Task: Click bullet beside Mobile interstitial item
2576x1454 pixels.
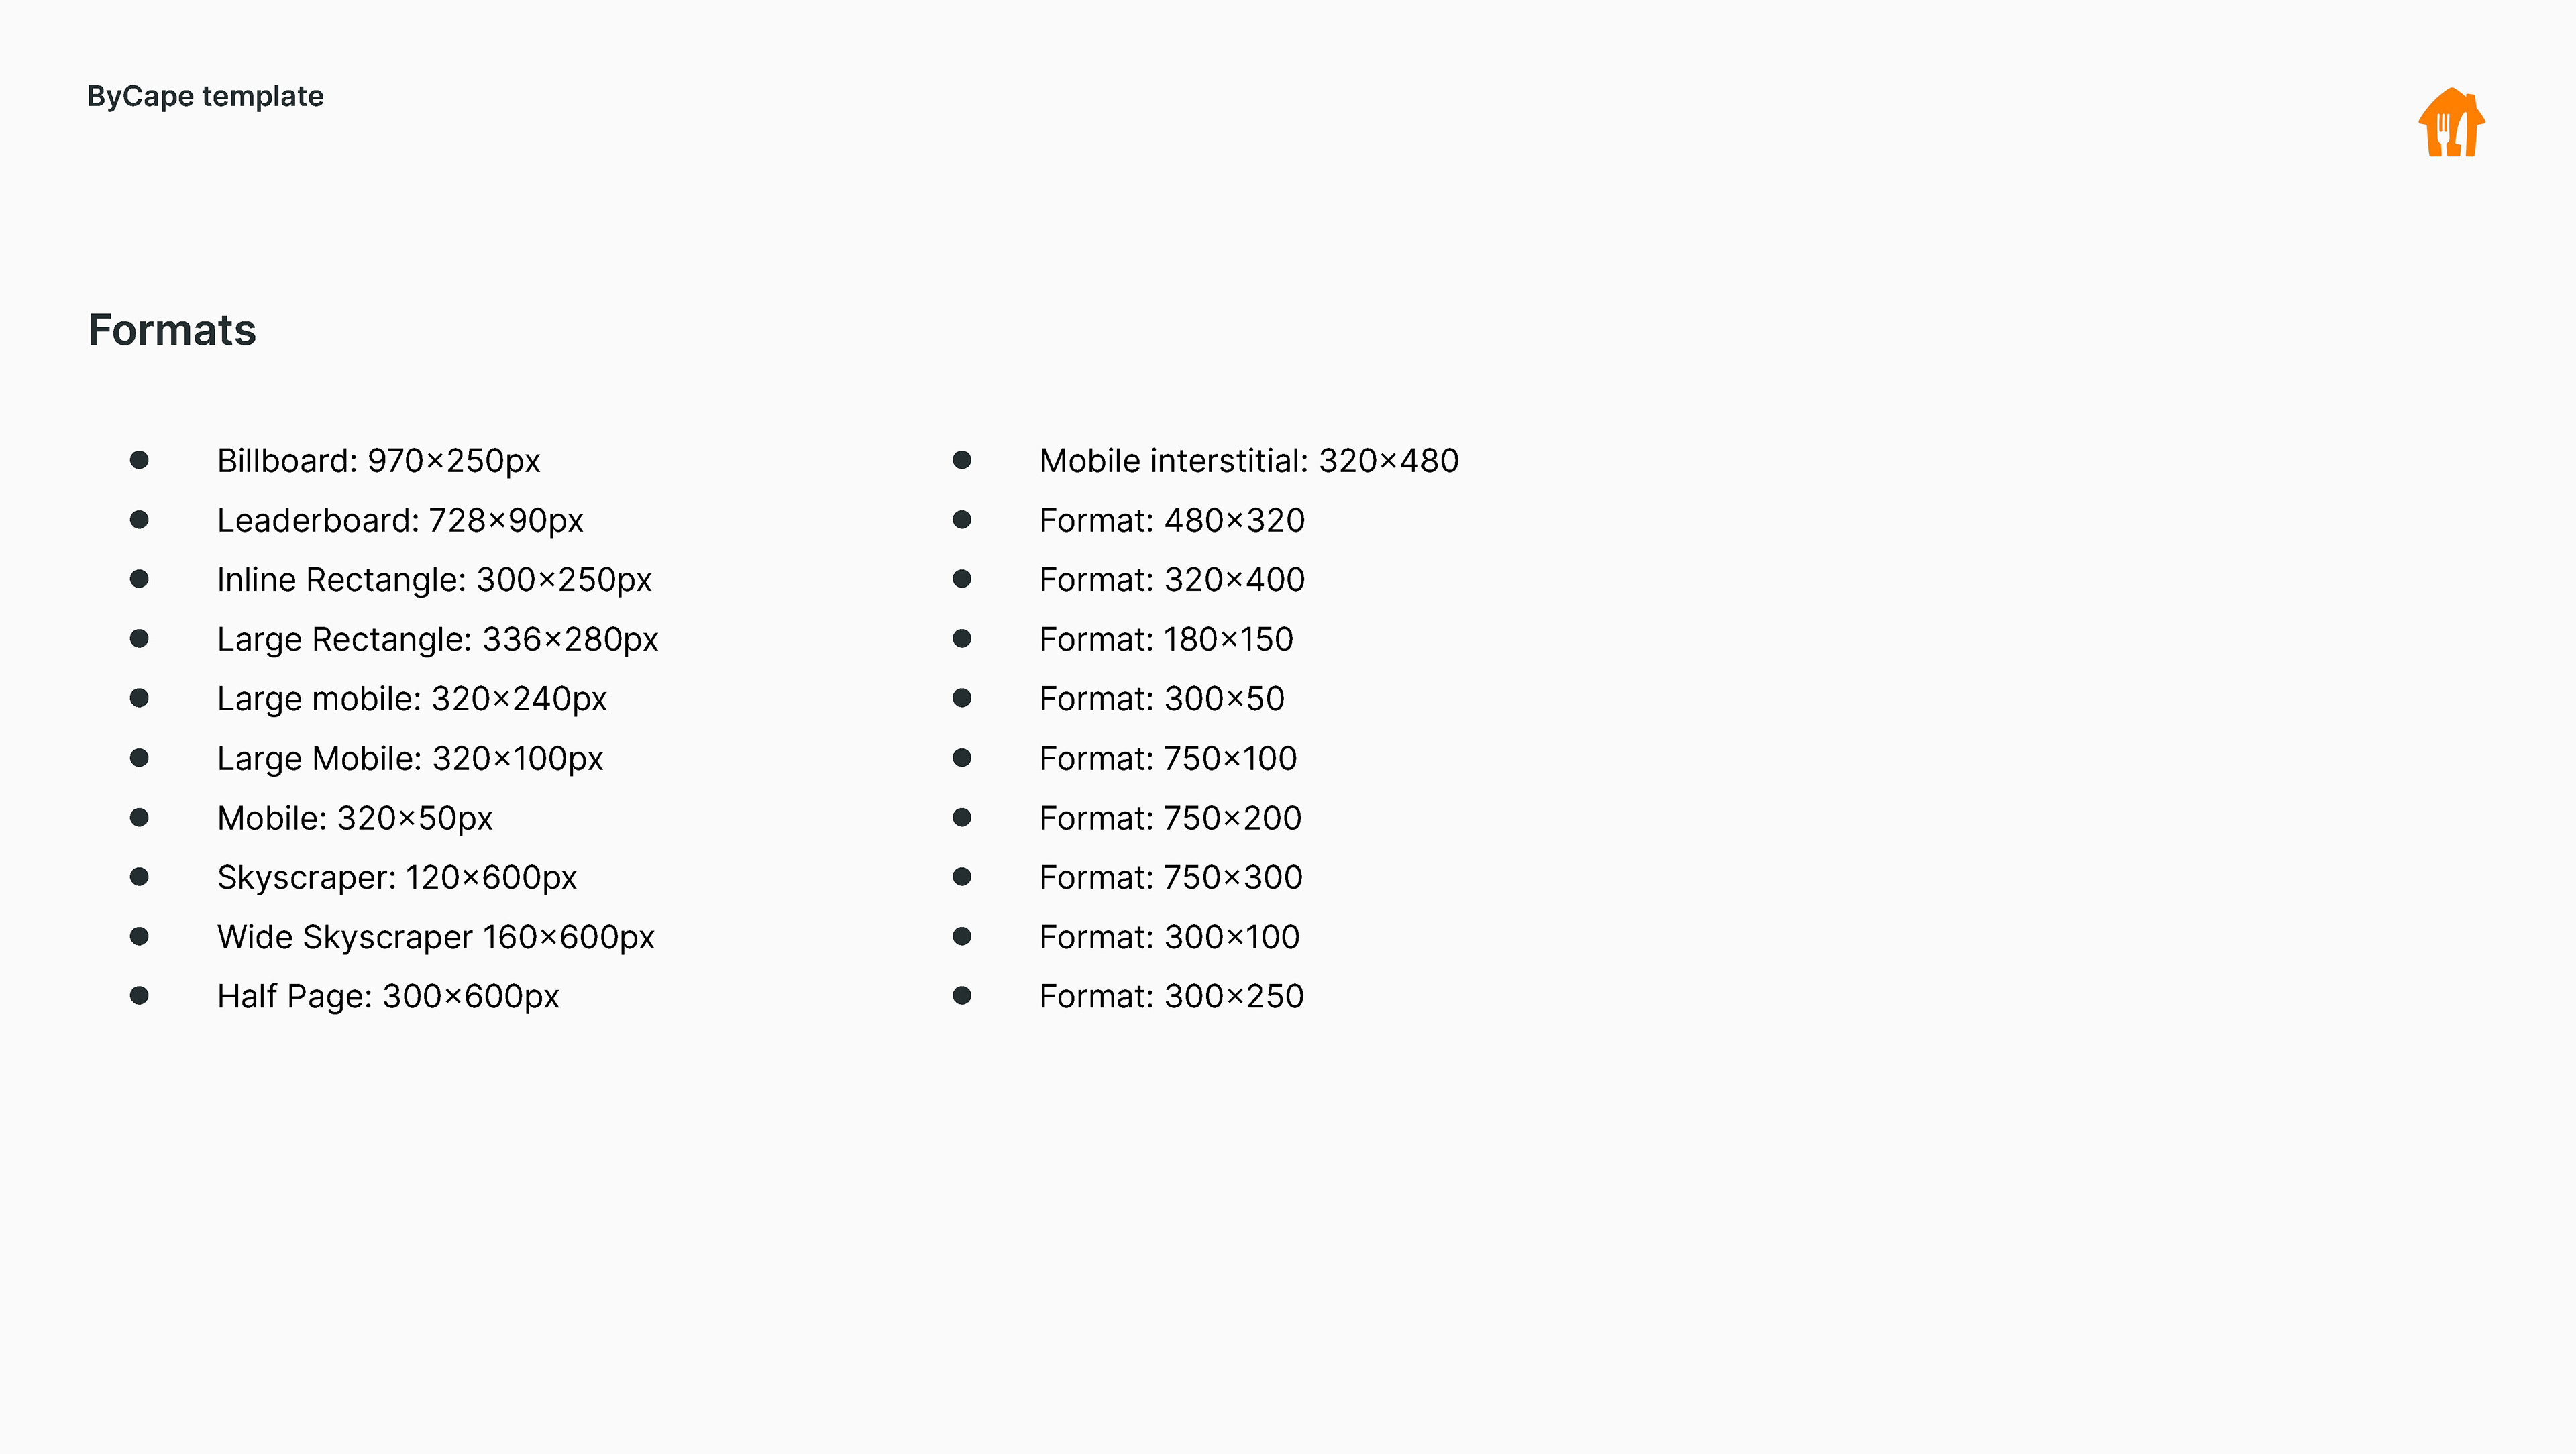Action: (x=962, y=460)
